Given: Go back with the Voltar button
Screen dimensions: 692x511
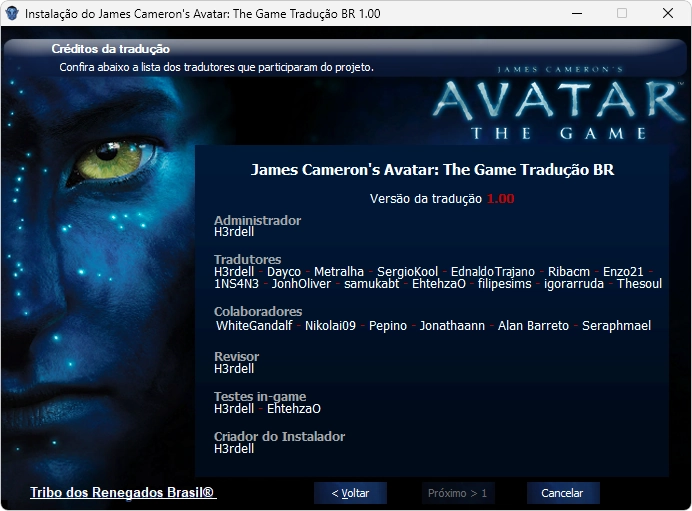Looking at the screenshot, I should (x=350, y=493).
